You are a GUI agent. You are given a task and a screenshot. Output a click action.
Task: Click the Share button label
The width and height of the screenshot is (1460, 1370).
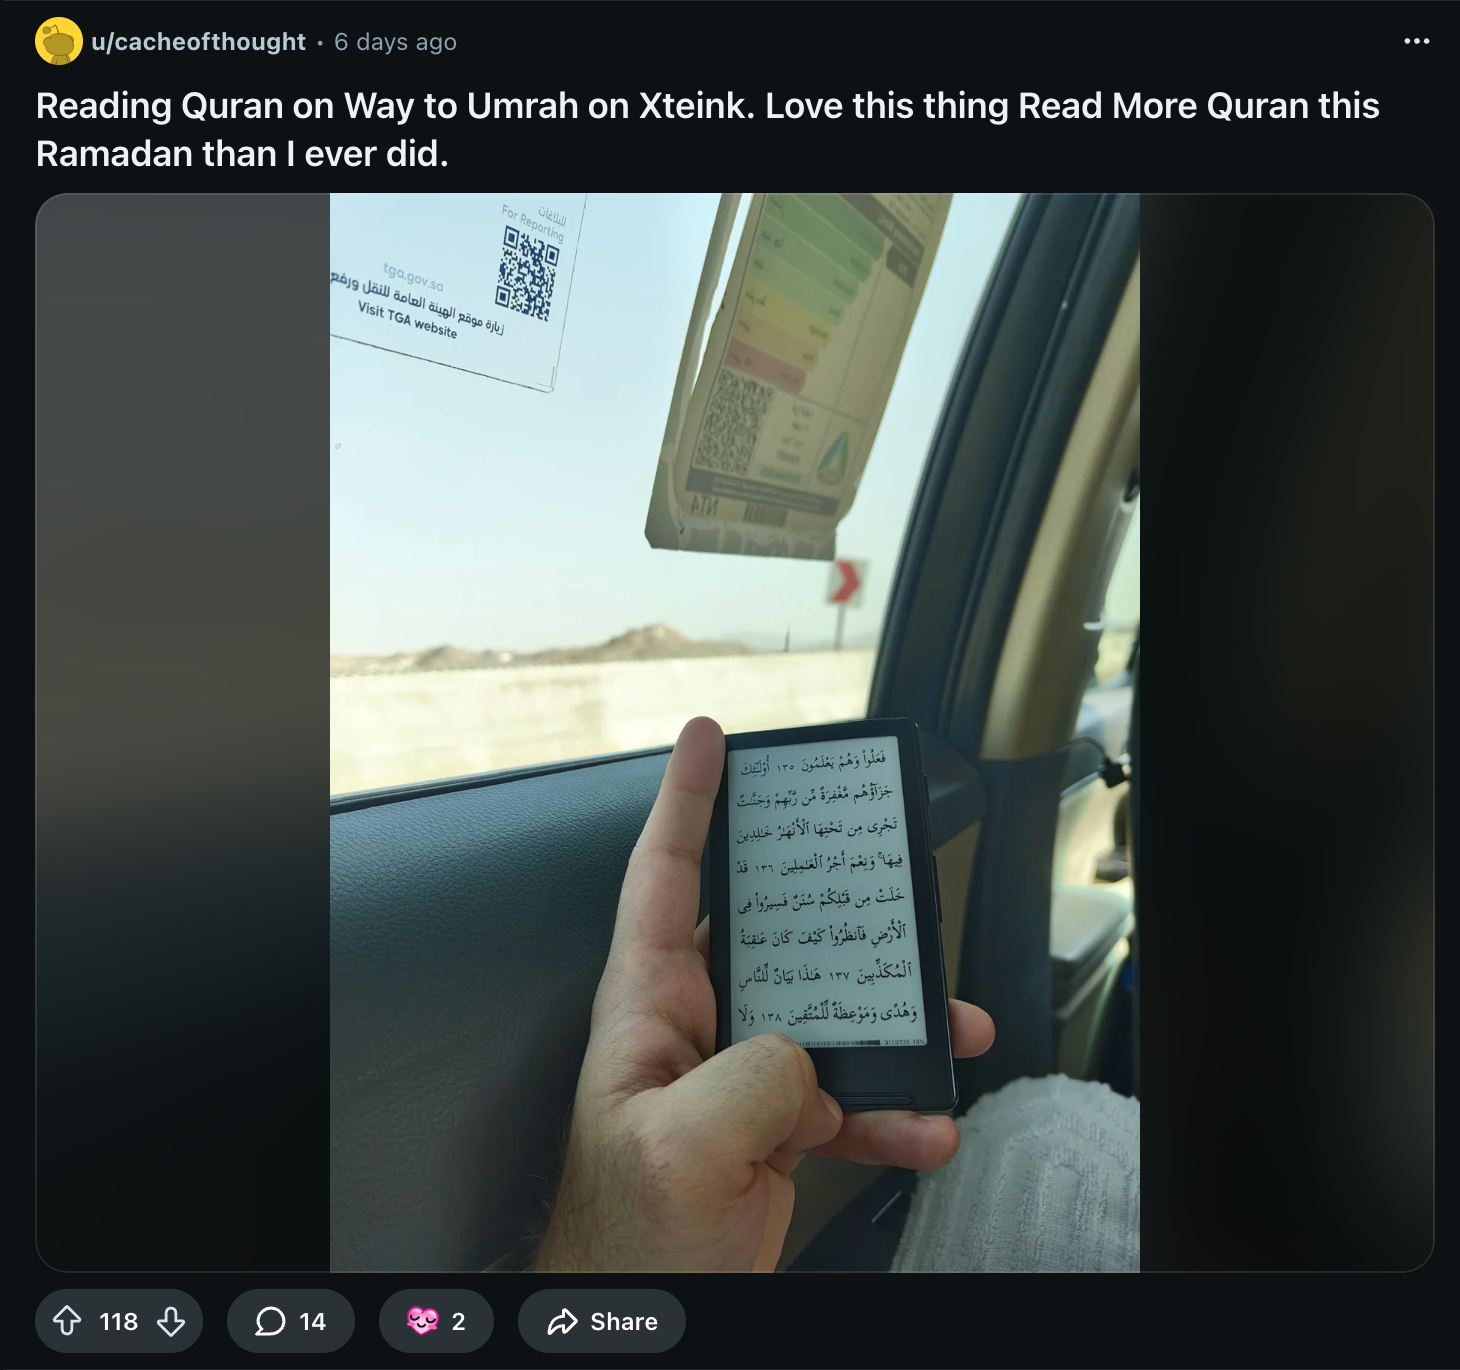click(x=624, y=1322)
